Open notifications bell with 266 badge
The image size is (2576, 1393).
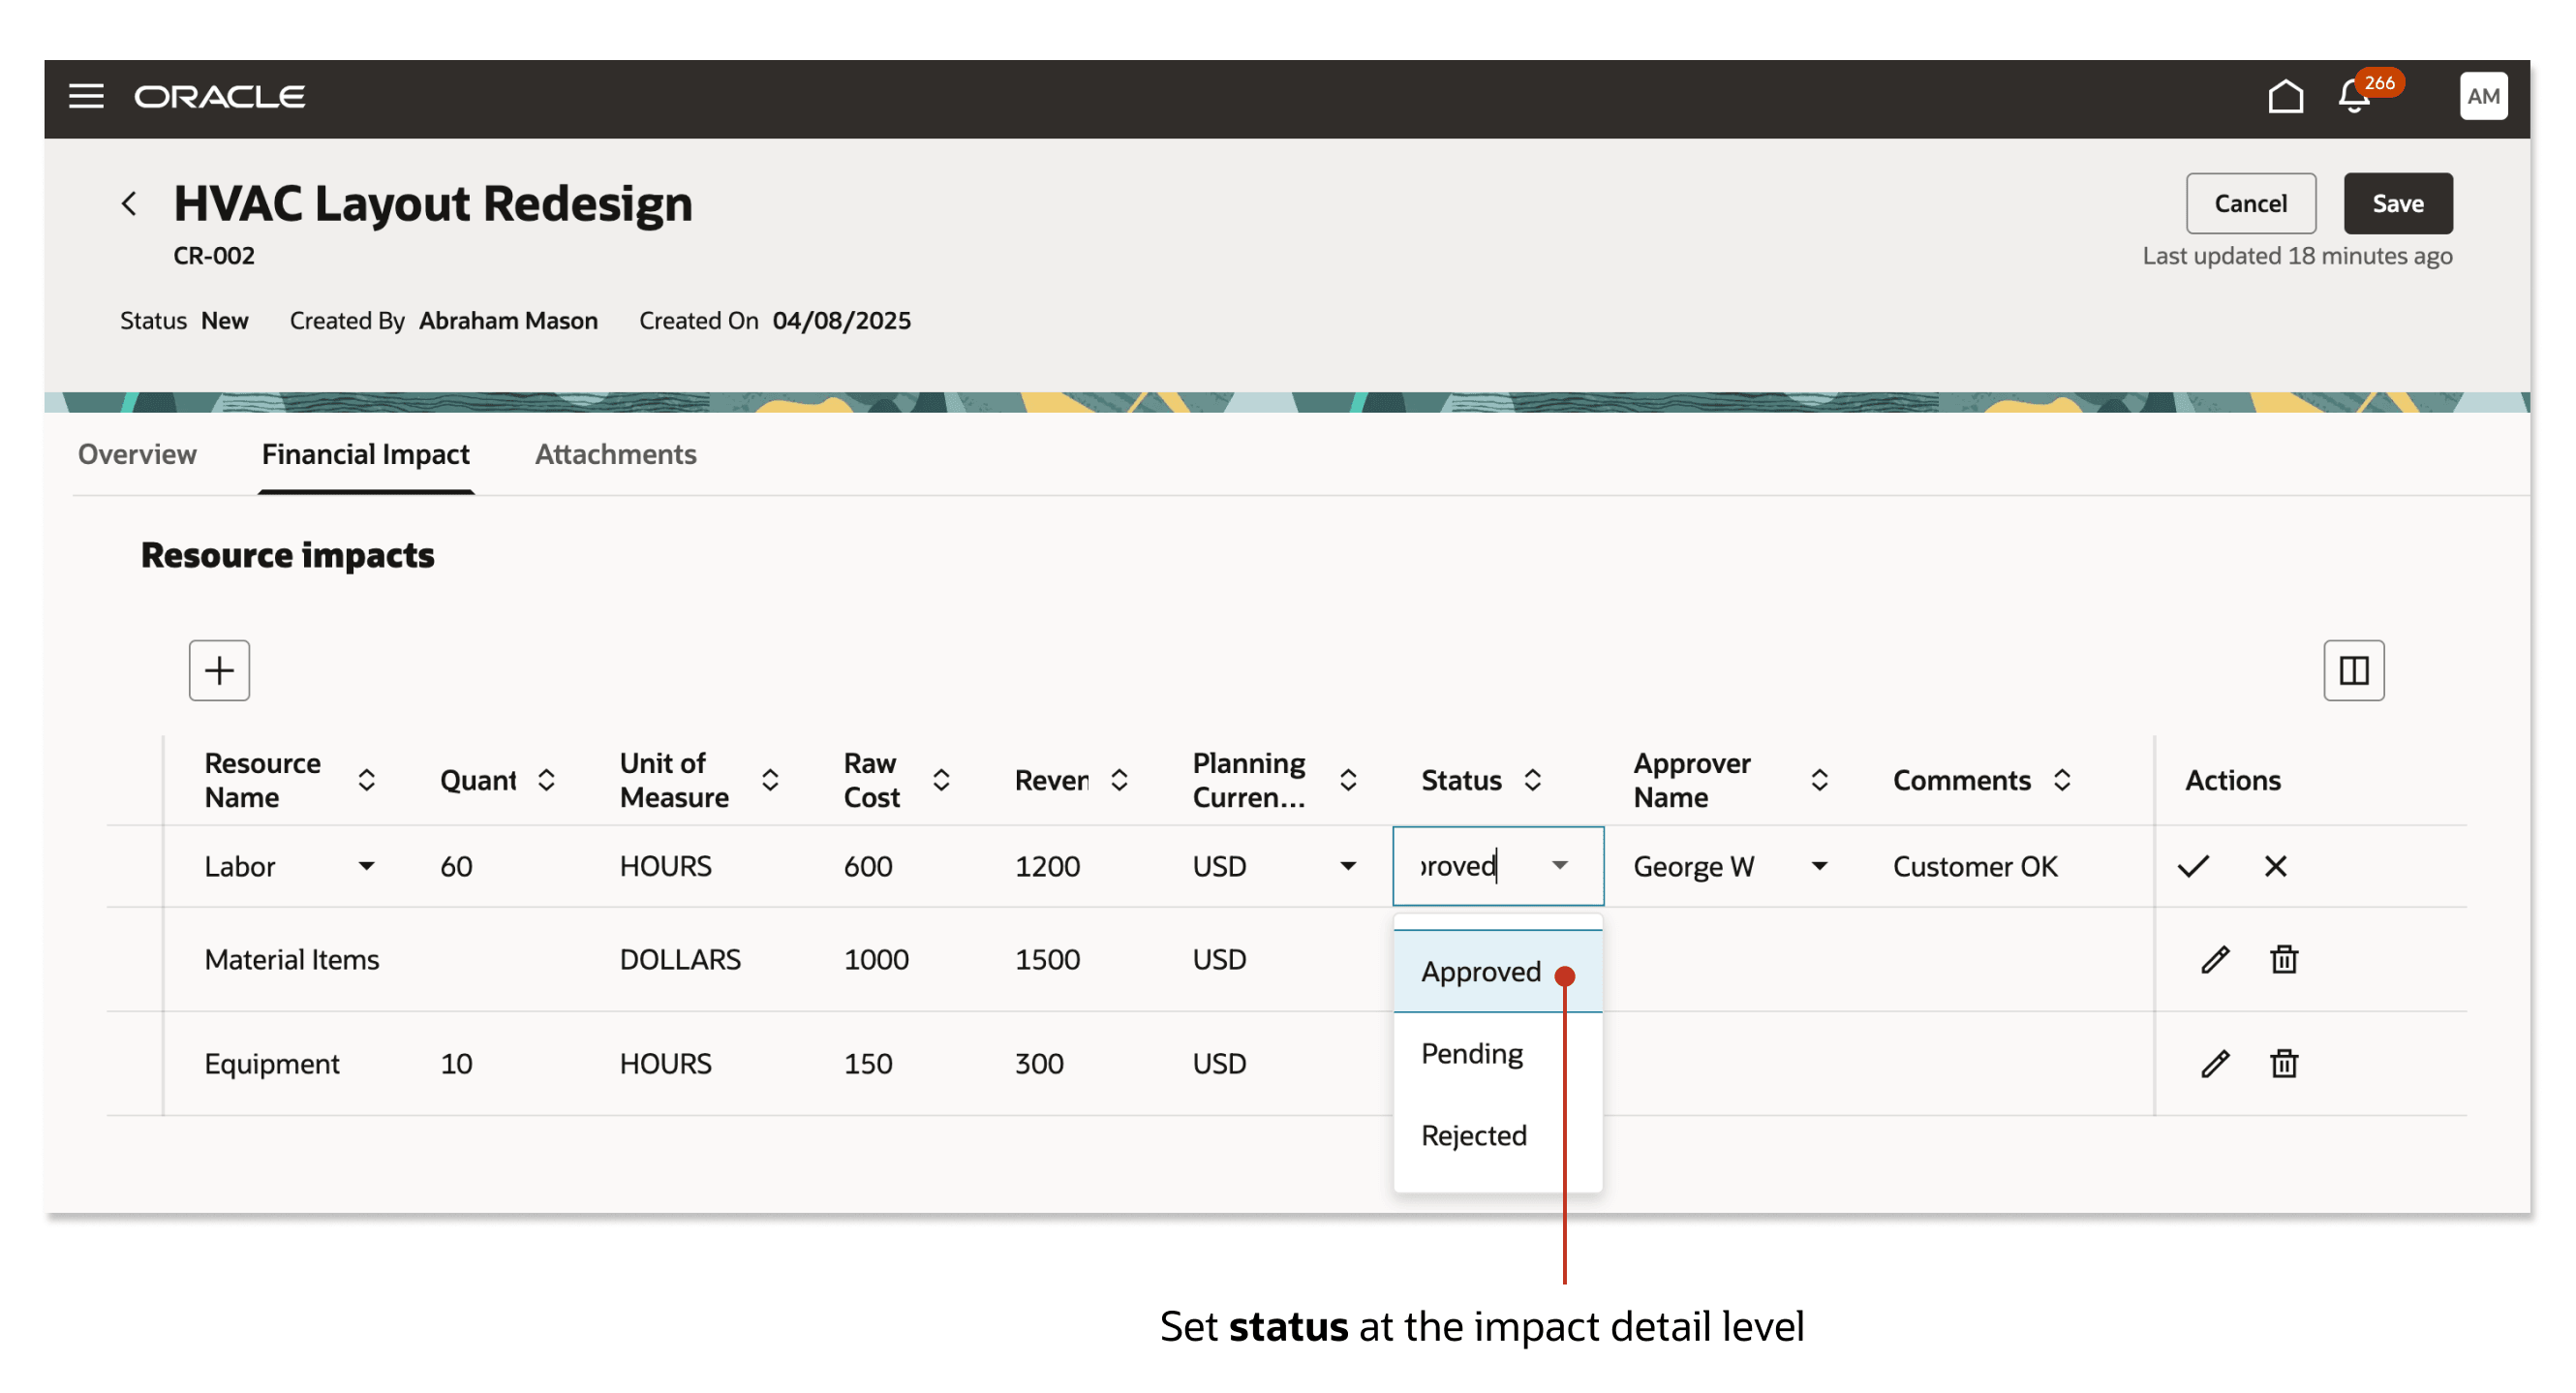[2354, 98]
